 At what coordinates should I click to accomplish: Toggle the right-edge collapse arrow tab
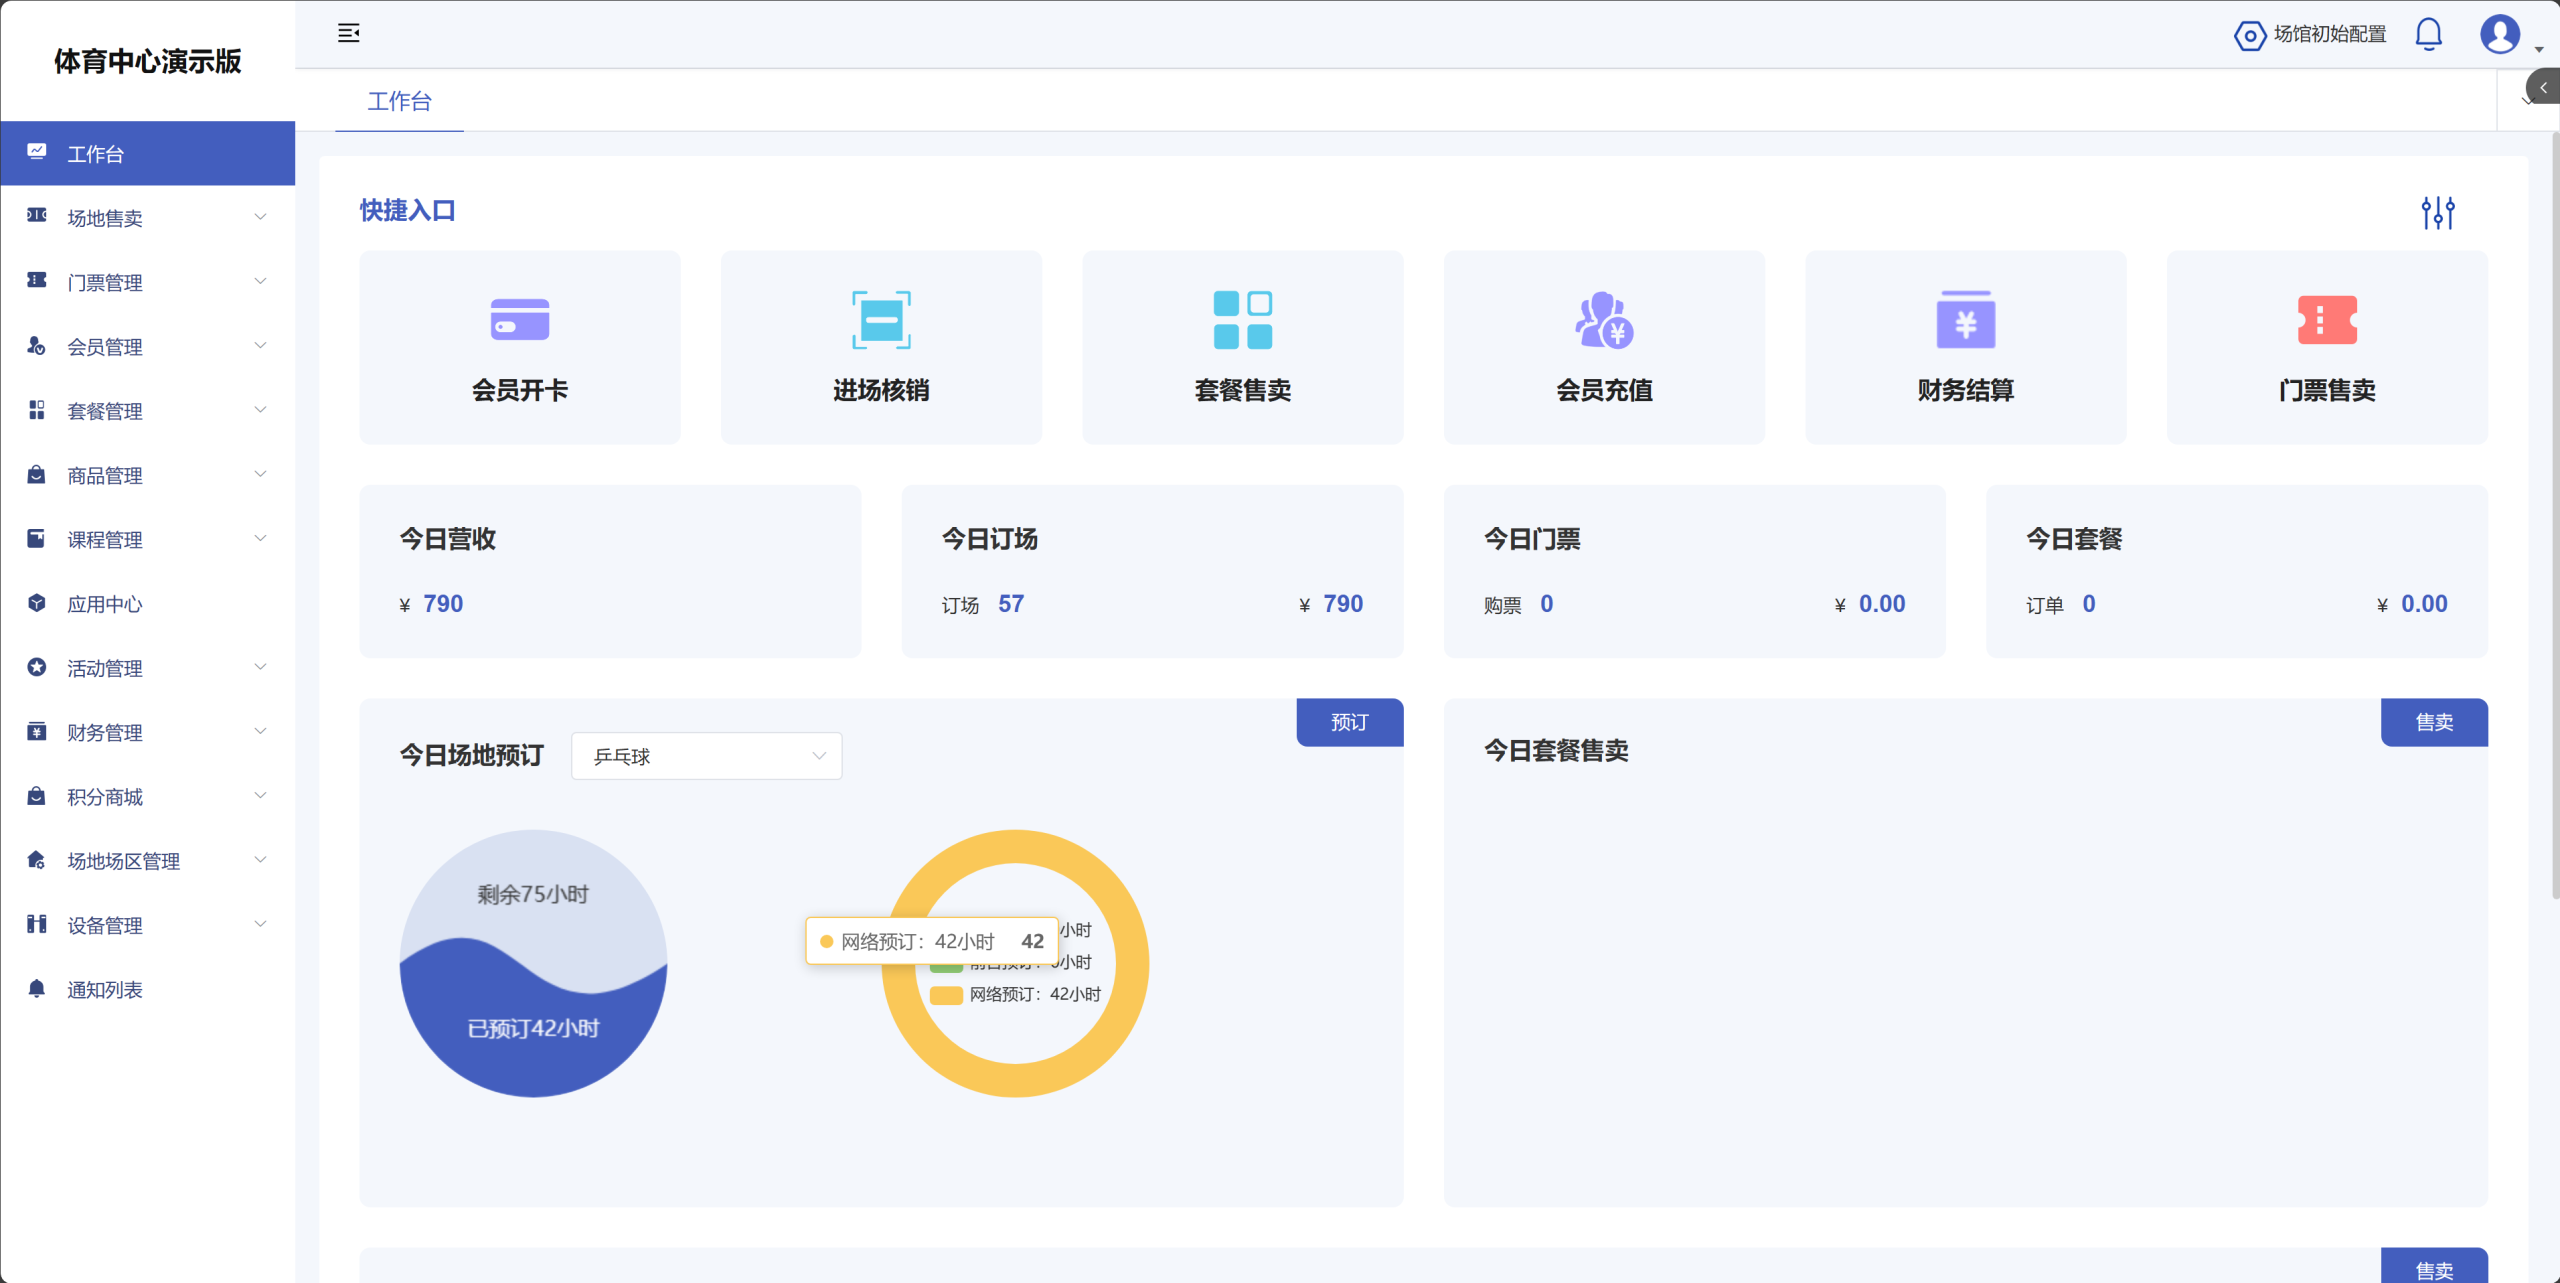coord(2543,88)
